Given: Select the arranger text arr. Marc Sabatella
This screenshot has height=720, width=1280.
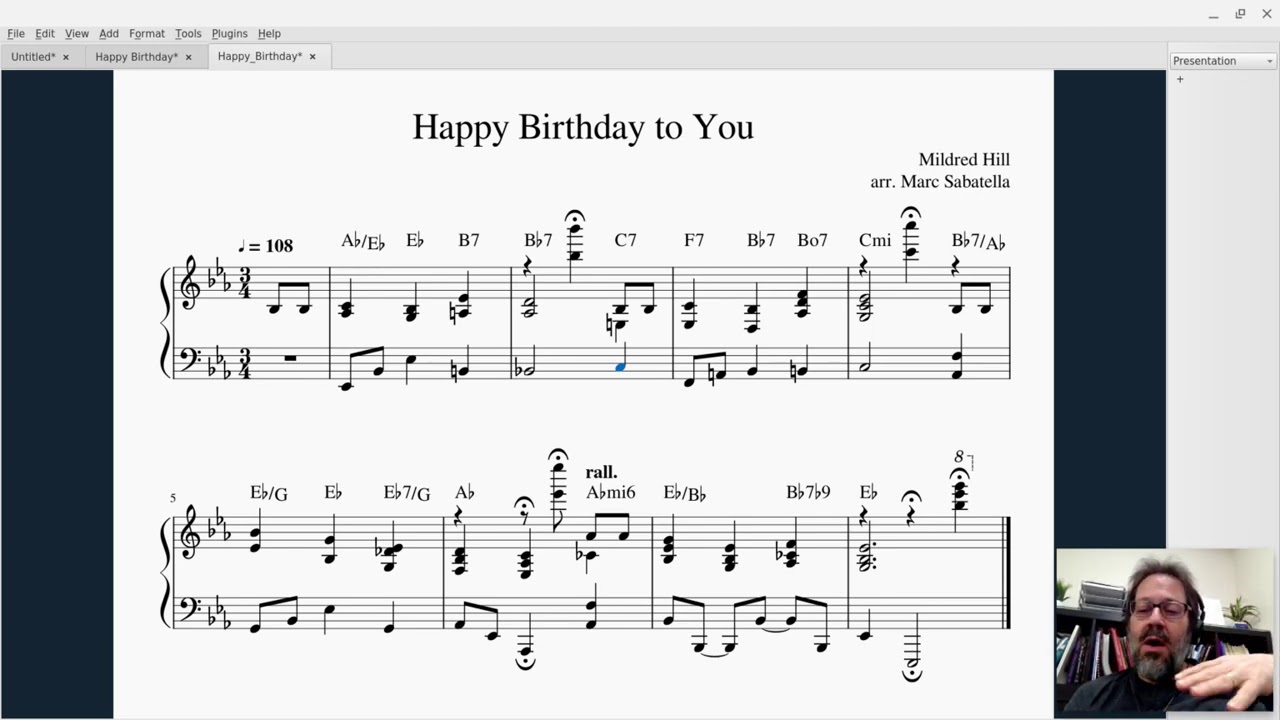Looking at the screenshot, I should point(940,182).
